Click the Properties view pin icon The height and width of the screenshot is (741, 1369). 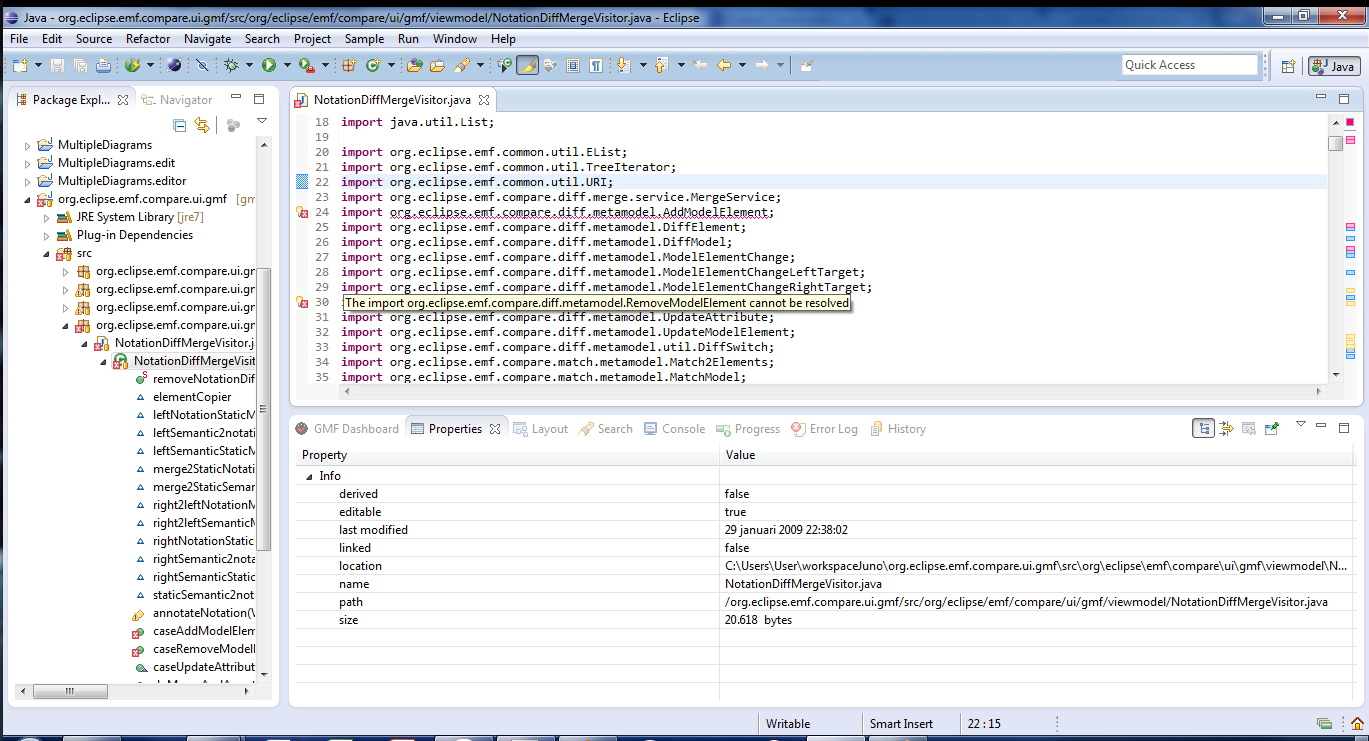point(1272,428)
